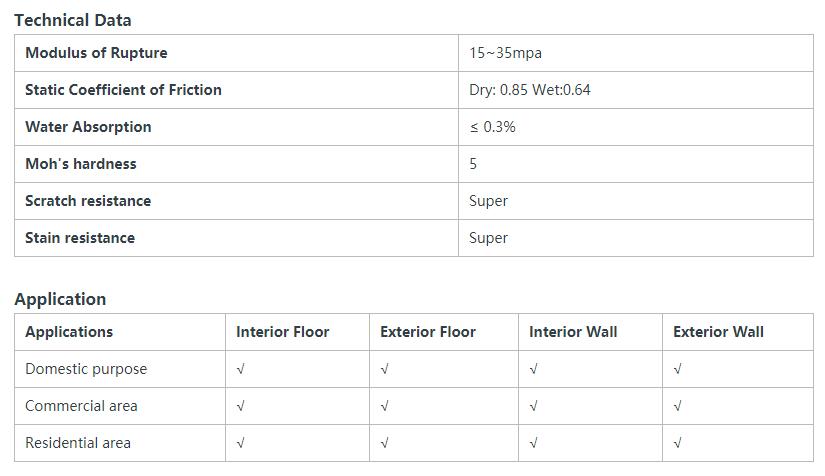This screenshot has height=476, width=825.
Task: Click the Application section heading
Action: tap(60, 299)
